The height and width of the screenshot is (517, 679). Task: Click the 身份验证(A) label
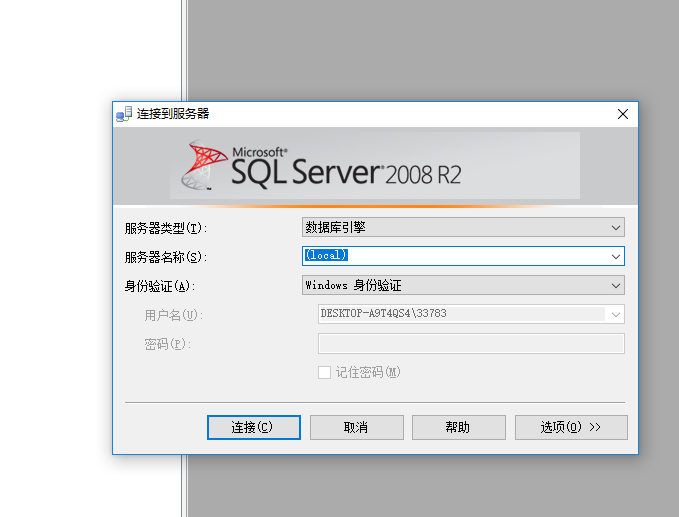click(x=160, y=286)
